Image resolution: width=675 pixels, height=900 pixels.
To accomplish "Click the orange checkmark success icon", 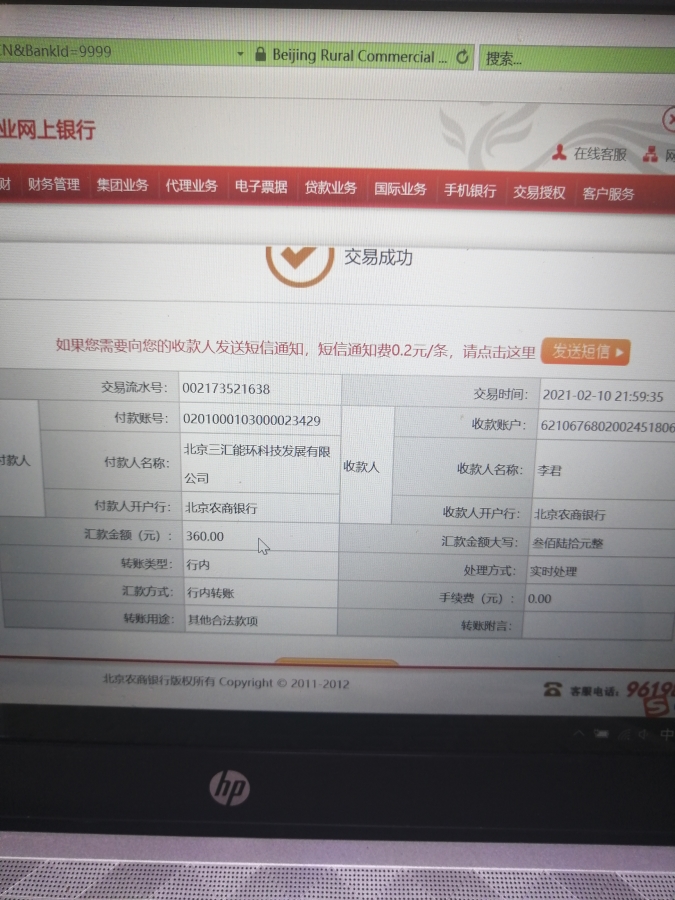I will coord(300,266).
